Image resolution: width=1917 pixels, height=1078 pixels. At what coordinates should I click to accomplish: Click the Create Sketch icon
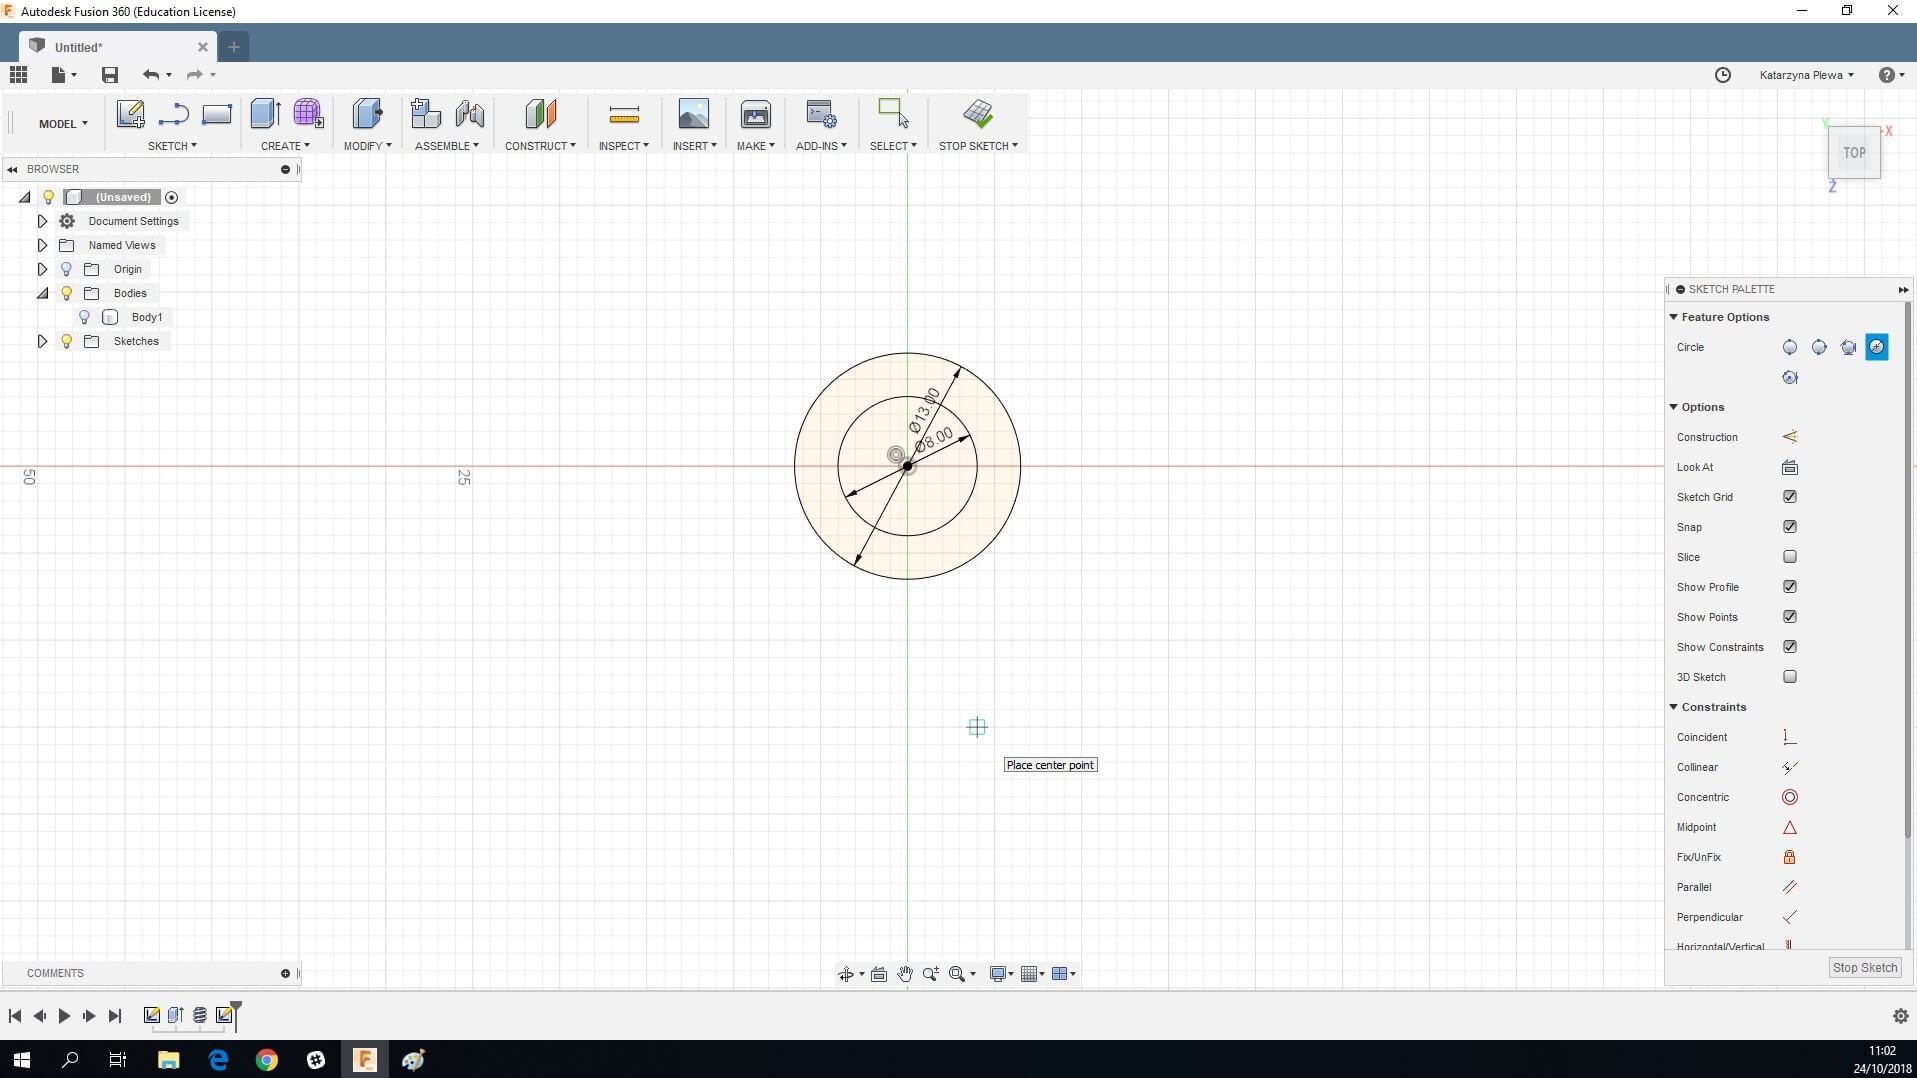point(130,113)
